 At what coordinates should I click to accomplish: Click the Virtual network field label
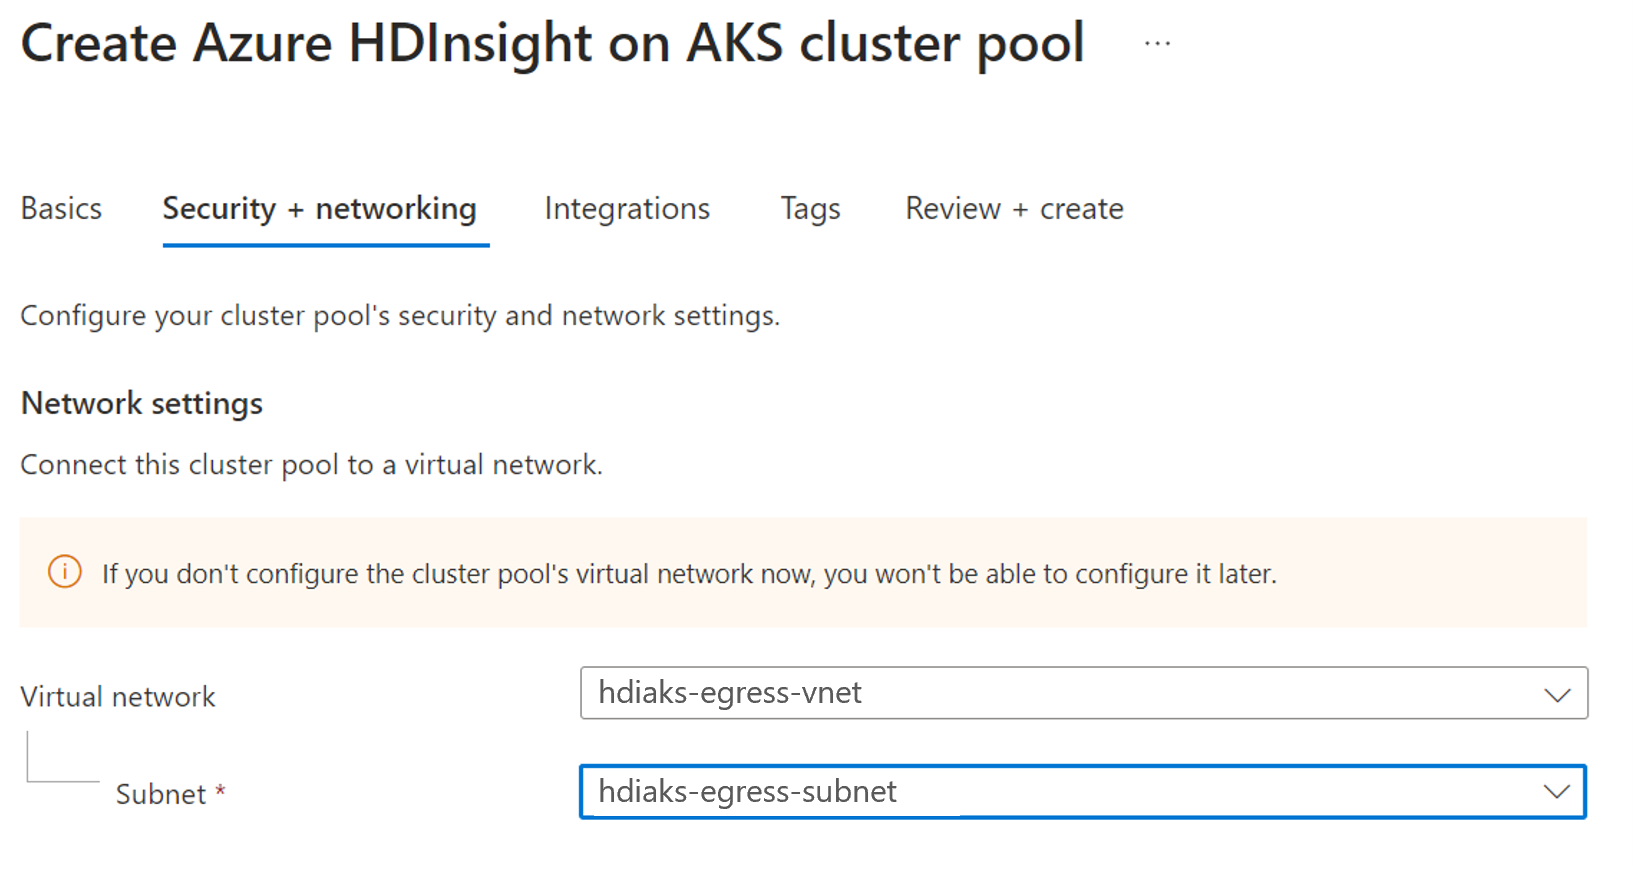coord(118,697)
